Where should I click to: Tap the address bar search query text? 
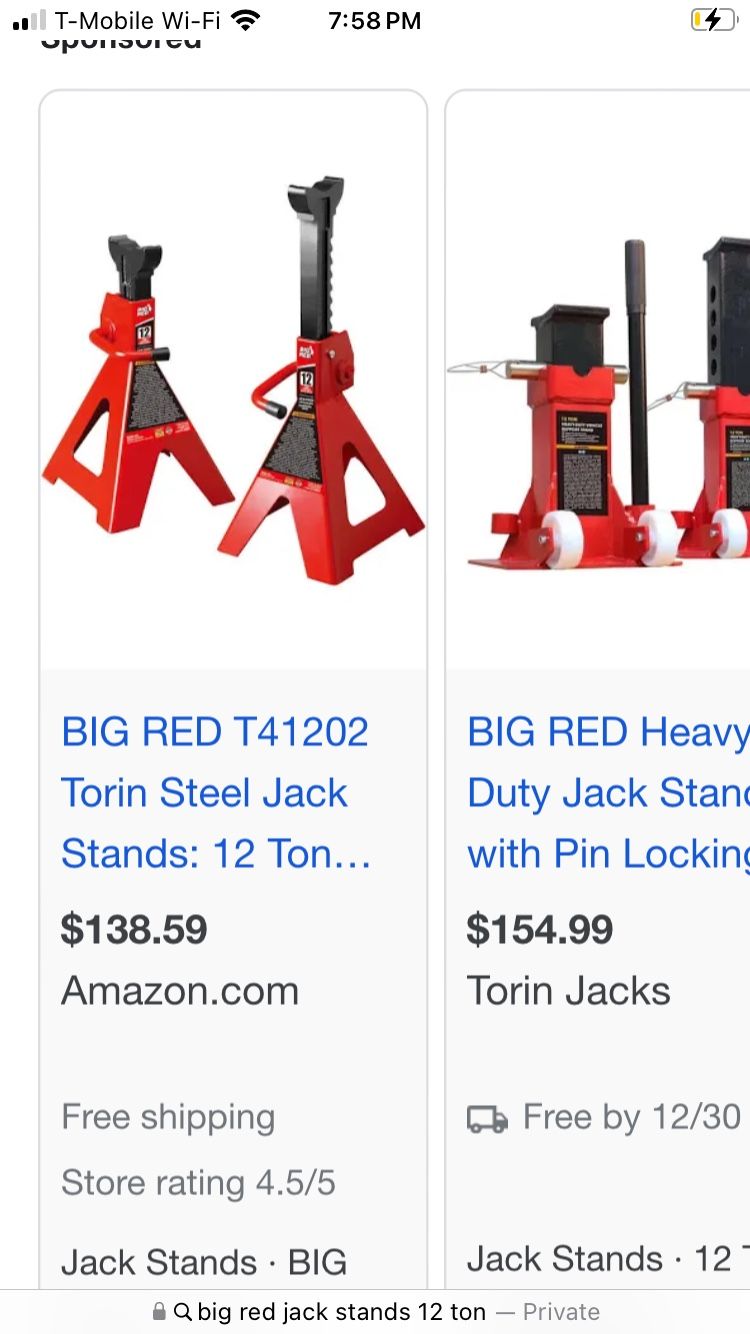point(342,1312)
